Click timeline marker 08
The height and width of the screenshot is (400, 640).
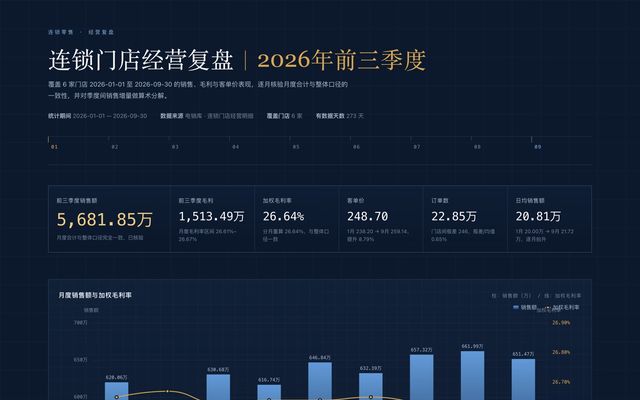477,147
